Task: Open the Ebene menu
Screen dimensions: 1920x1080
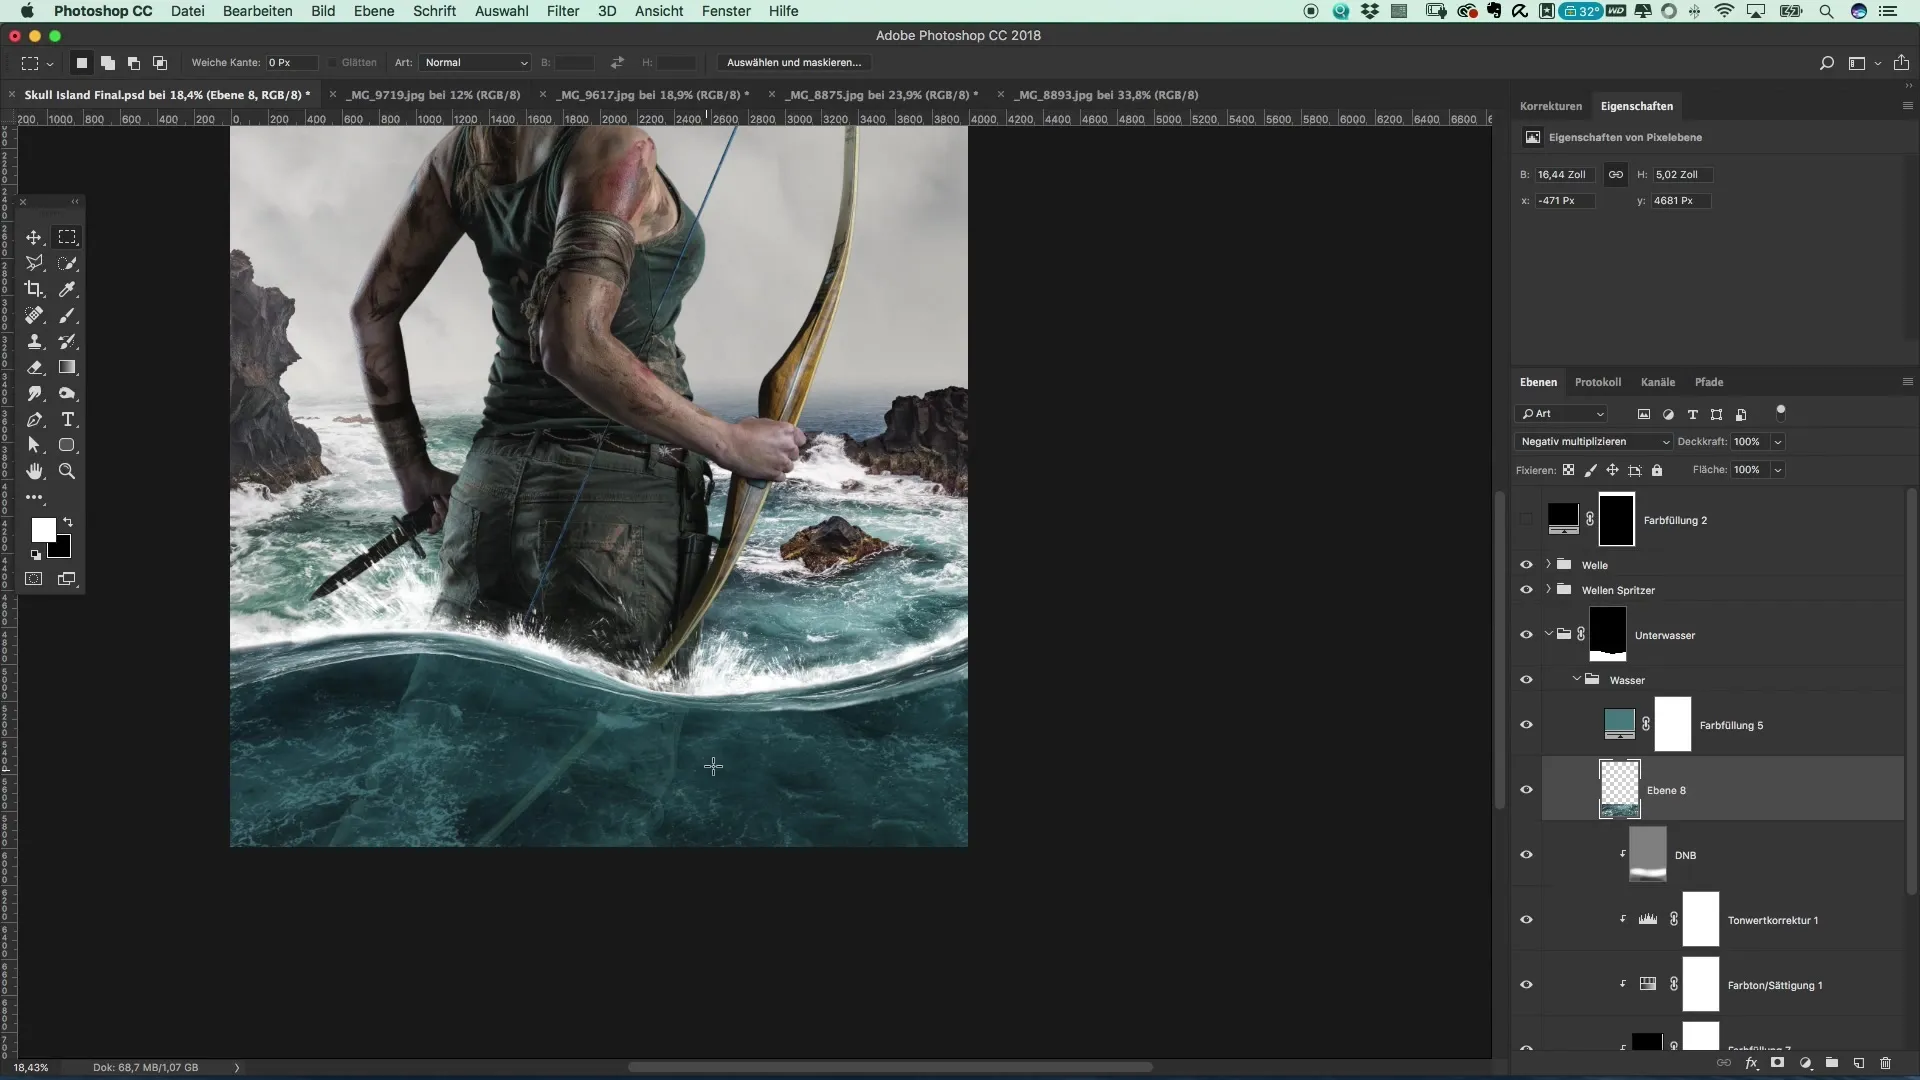Action: [374, 11]
